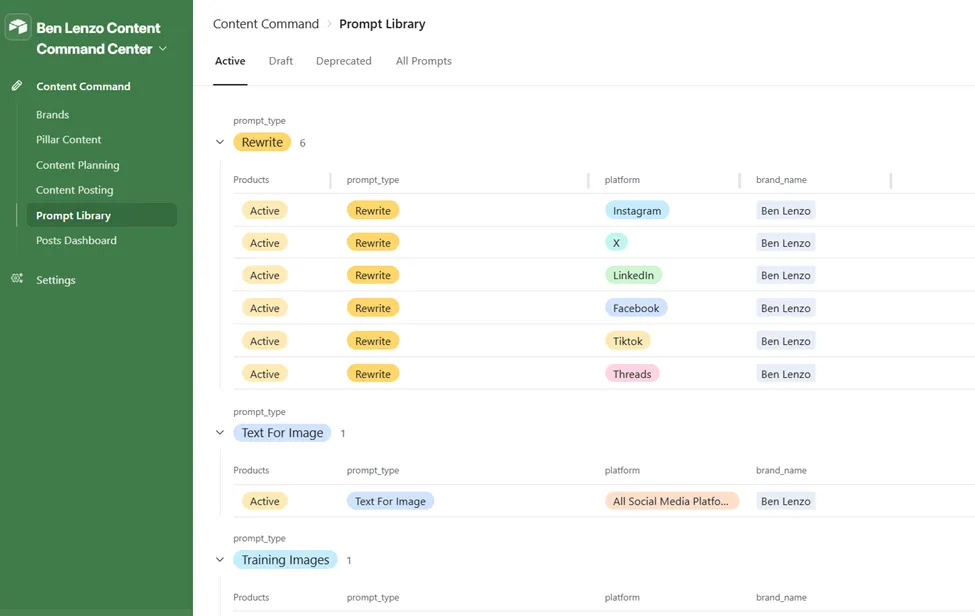This screenshot has height=616, width=975.
Task: Open Pillar Content page
Action: pos(68,140)
